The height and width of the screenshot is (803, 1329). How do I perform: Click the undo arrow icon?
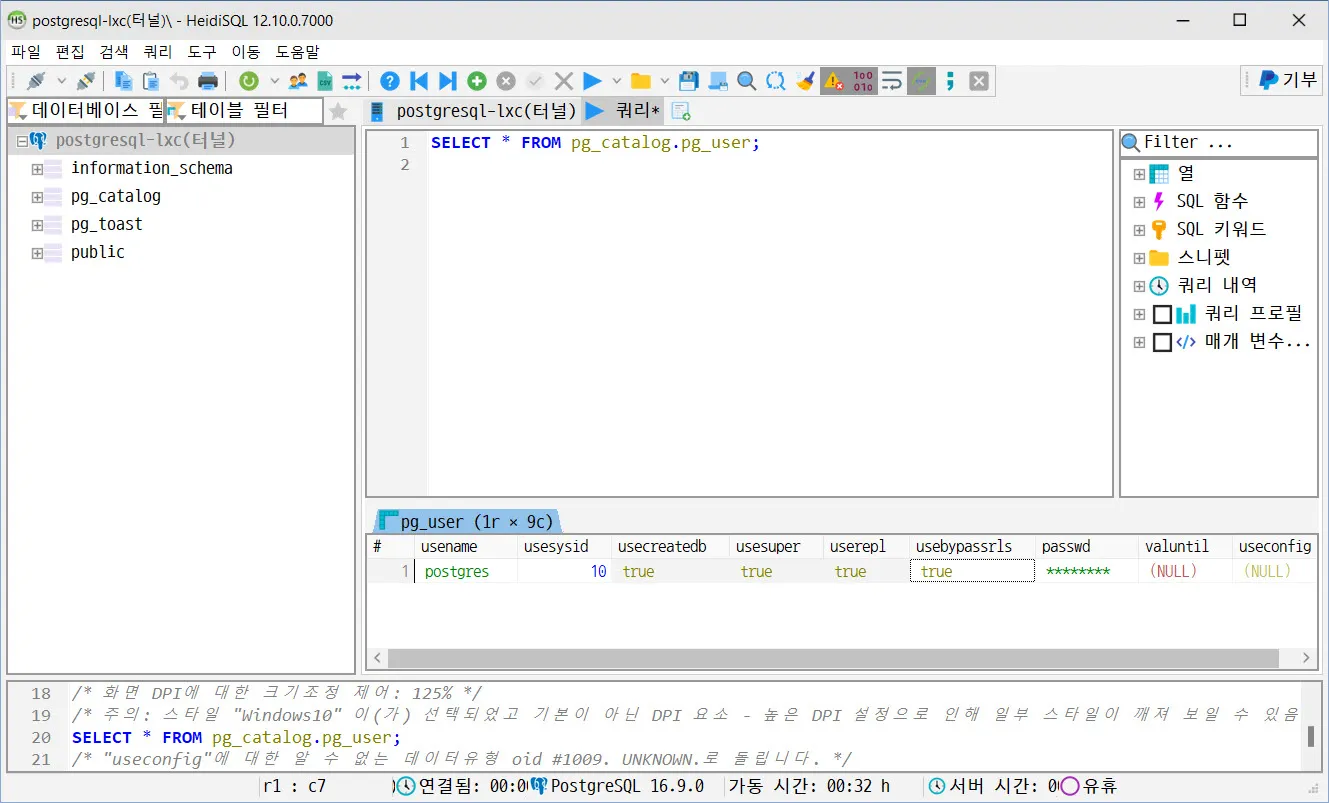pos(180,81)
